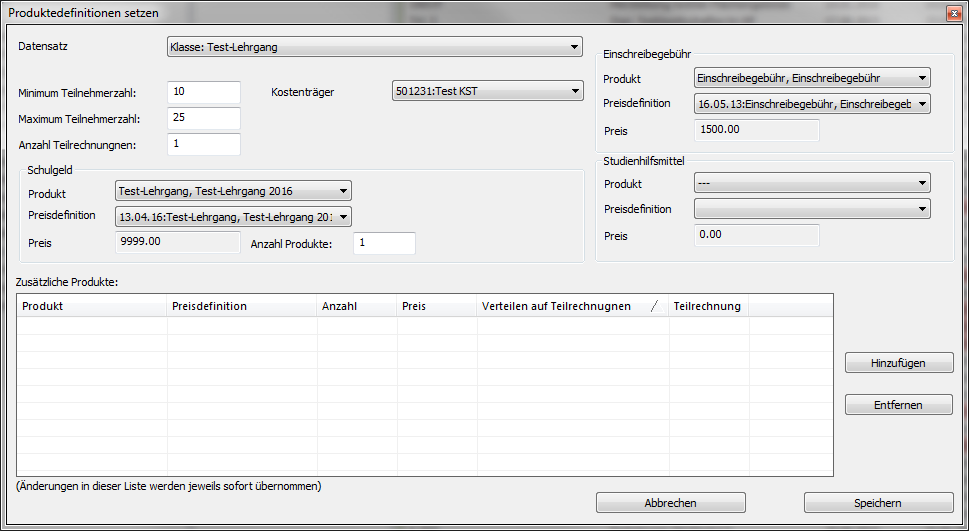969x531 pixels.
Task: Click the Teilrechnung column header
Action: tap(708, 306)
